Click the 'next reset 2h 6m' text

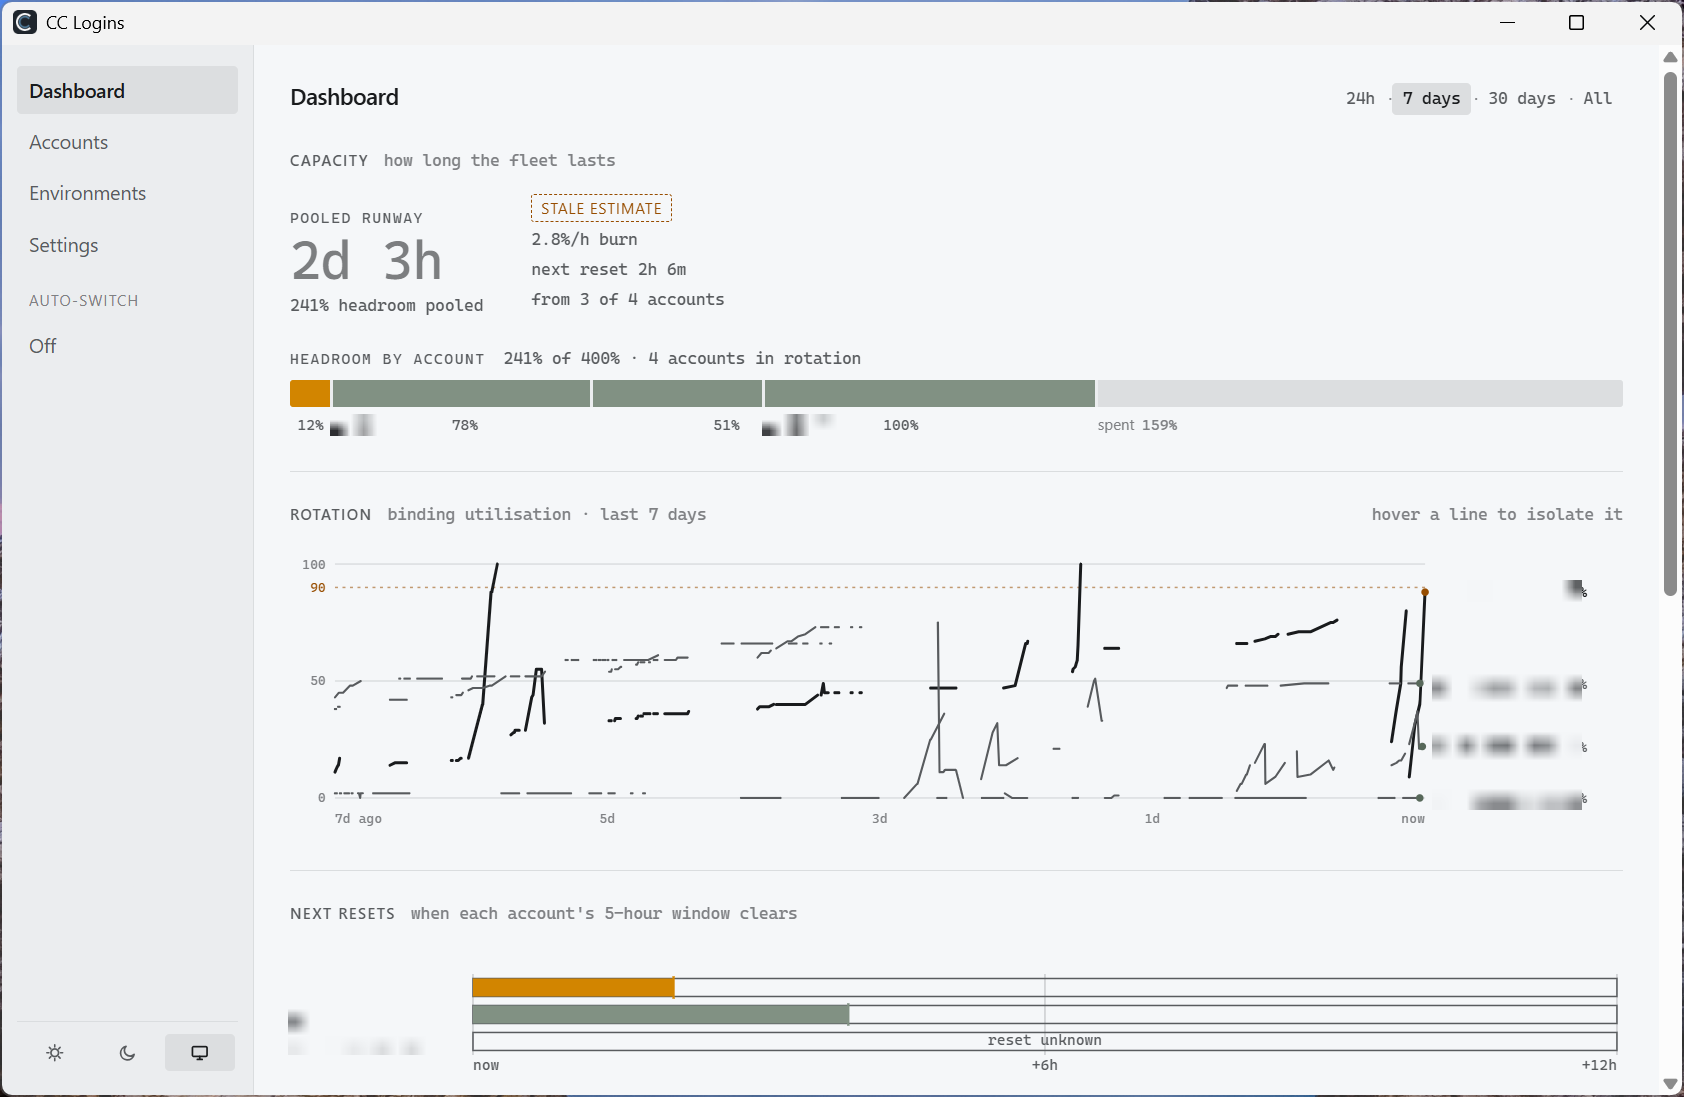pos(609,269)
